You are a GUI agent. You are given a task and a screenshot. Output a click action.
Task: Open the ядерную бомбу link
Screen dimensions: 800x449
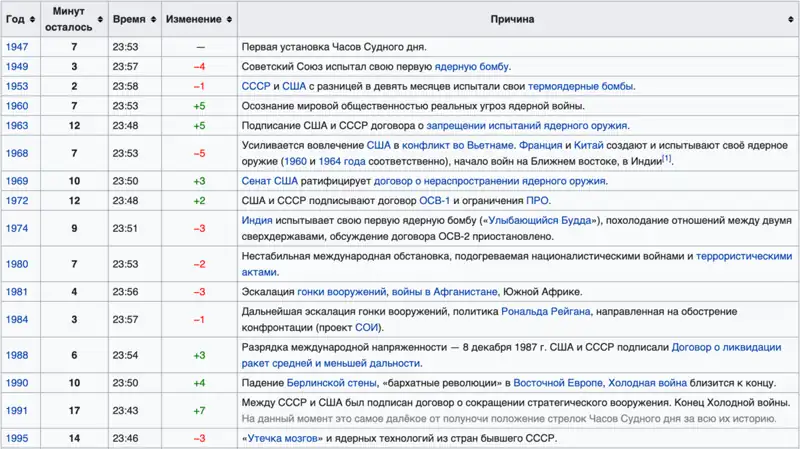coord(471,67)
